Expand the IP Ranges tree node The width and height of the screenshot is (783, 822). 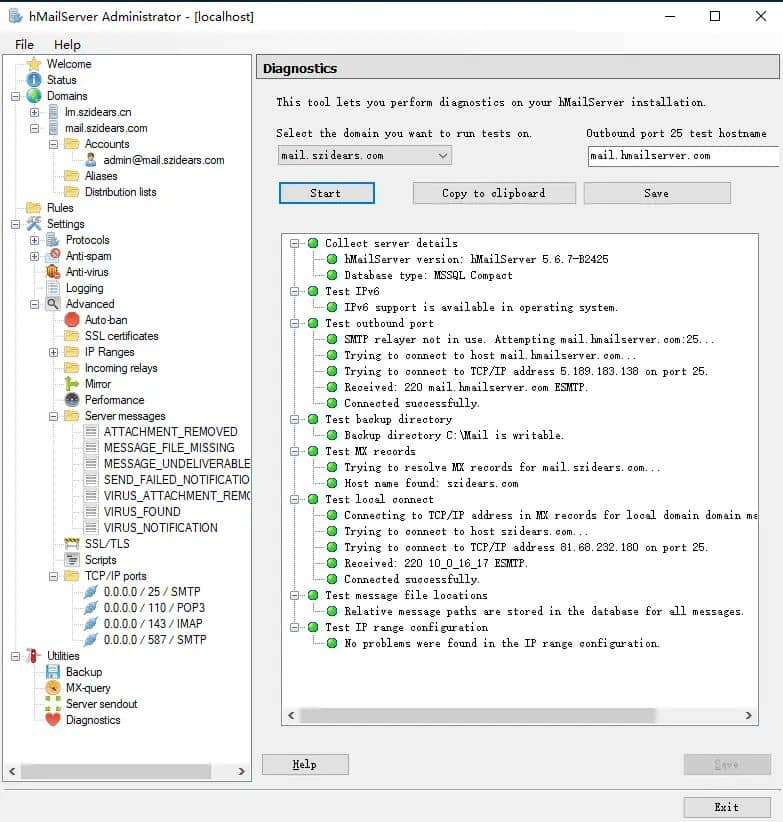click(x=54, y=352)
